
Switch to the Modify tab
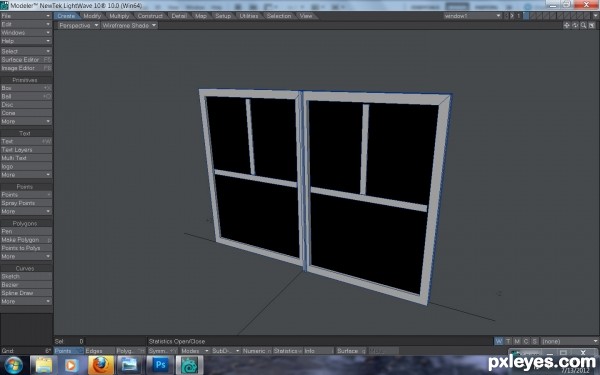pyautogui.click(x=92, y=16)
